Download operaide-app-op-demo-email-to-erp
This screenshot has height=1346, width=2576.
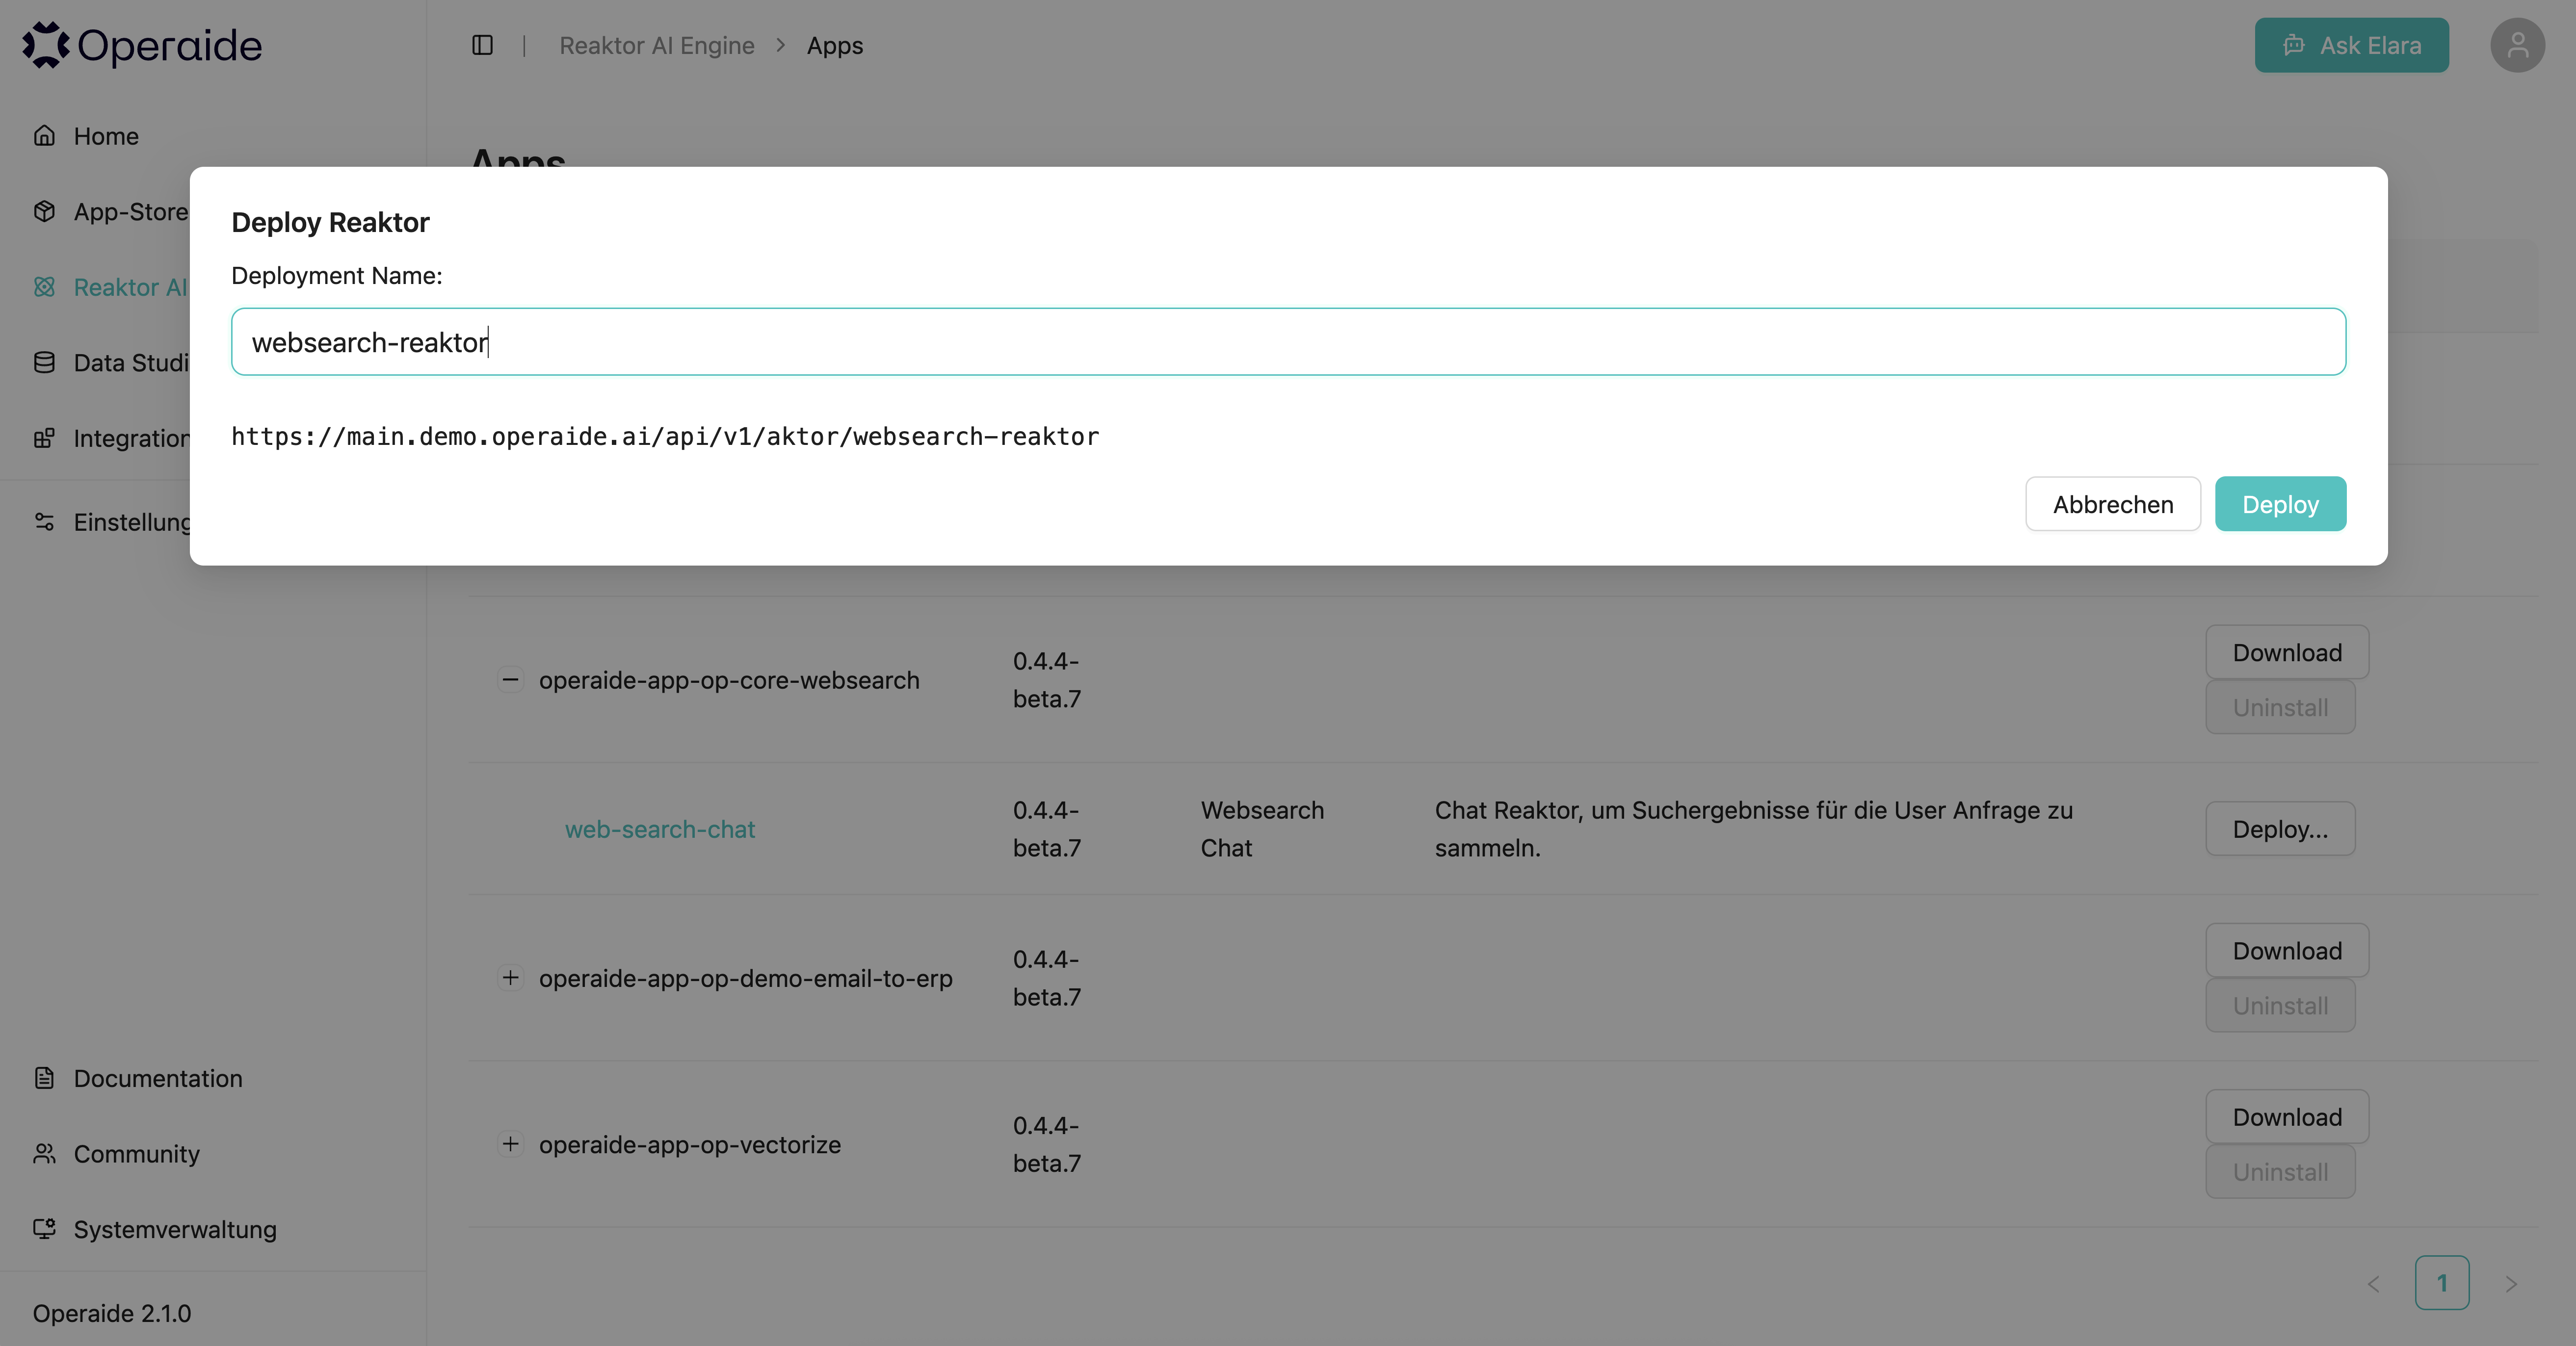(x=2287, y=950)
